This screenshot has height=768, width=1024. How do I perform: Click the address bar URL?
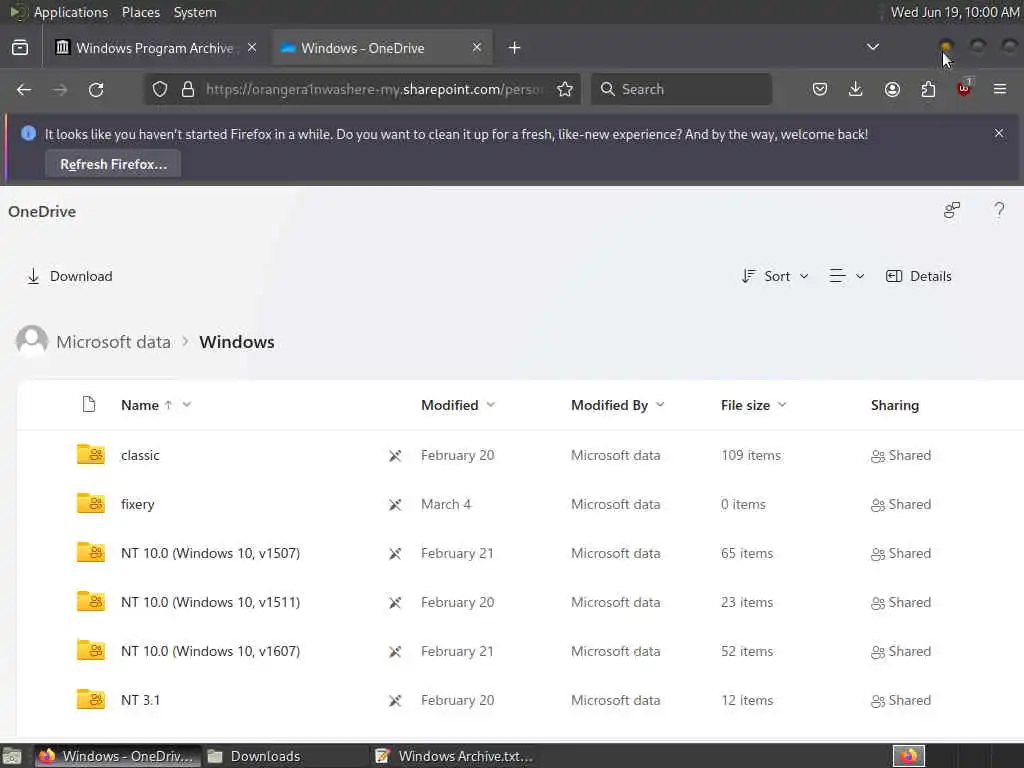(374, 89)
